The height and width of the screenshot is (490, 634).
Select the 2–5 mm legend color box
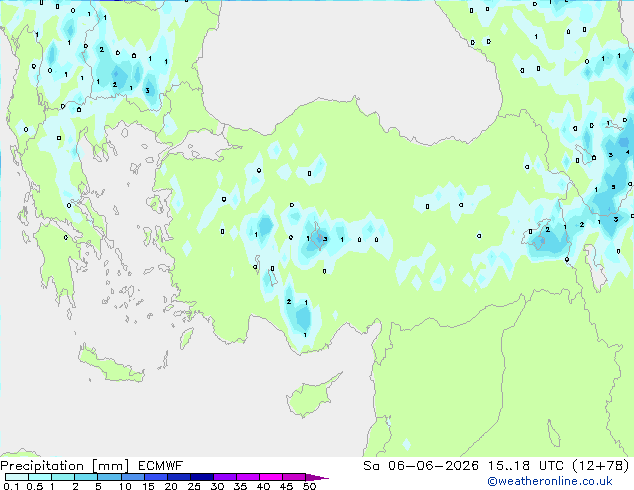point(86,477)
